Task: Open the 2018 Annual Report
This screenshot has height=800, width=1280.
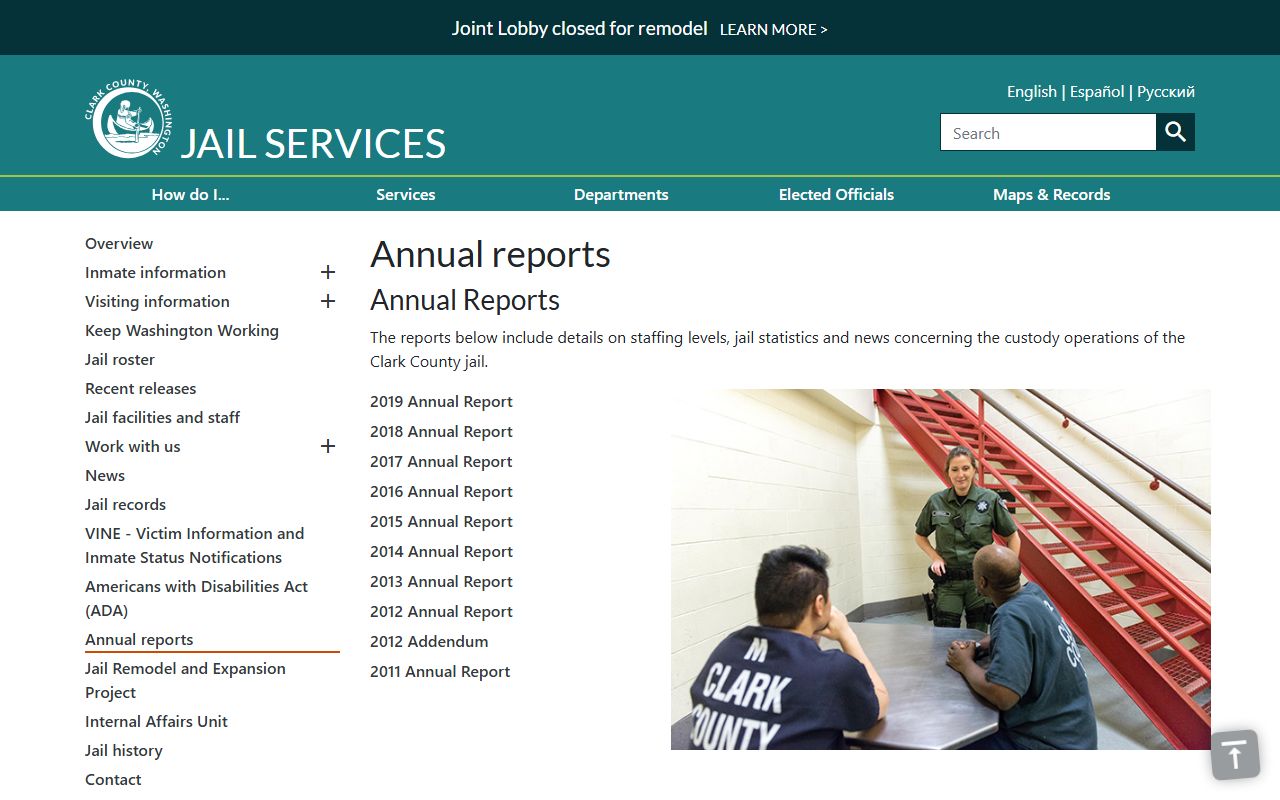Action: pyautogui.click(x=441, y=431)
